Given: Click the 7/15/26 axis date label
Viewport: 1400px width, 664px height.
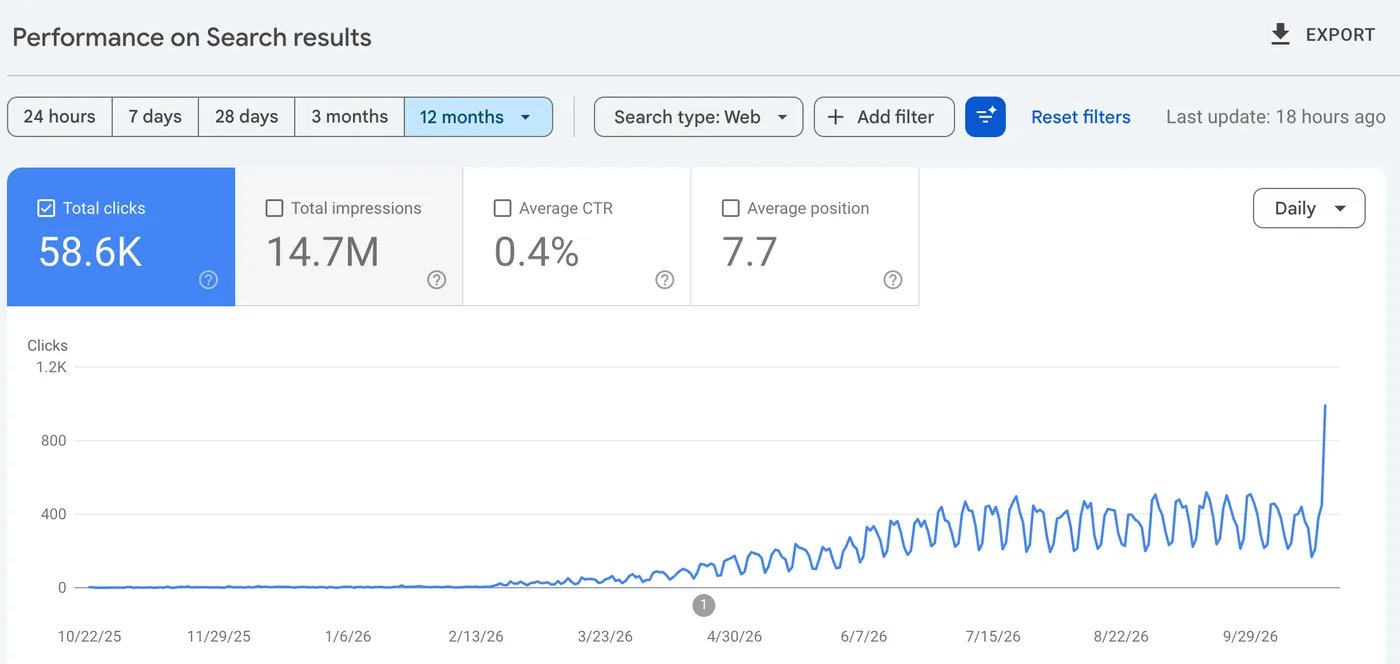Looking at the screenshot, I should click(x=993, y=636).
